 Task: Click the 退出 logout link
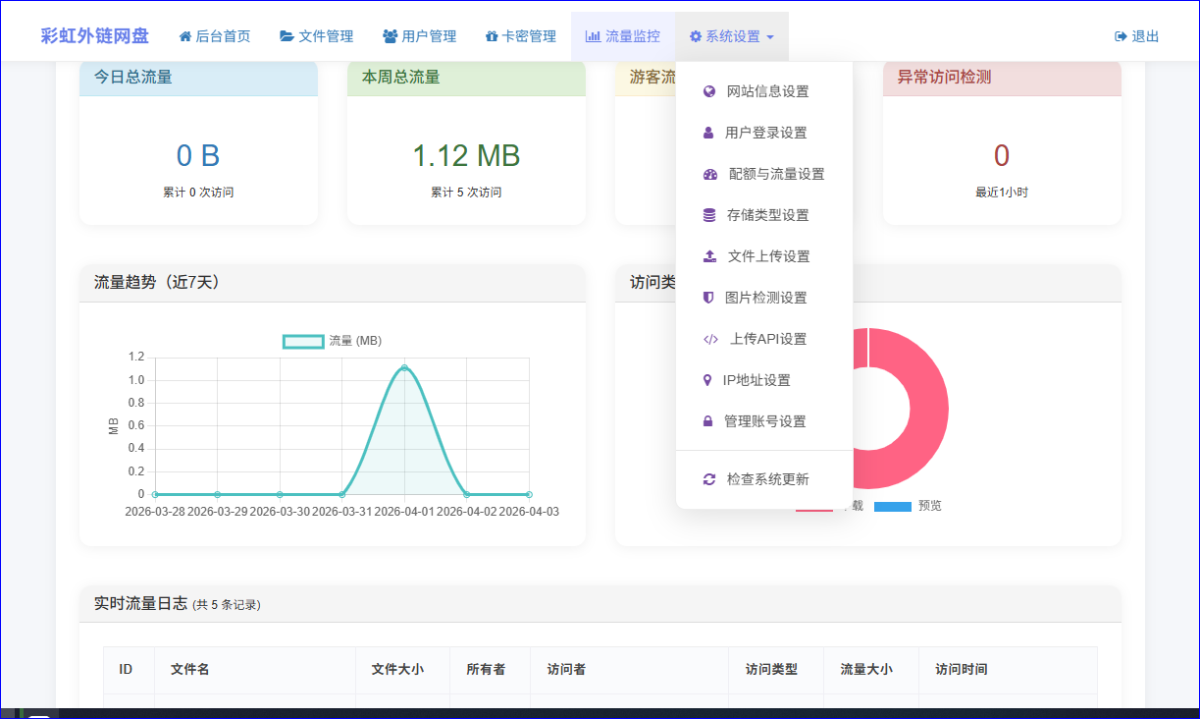[x=1136, y=36]
